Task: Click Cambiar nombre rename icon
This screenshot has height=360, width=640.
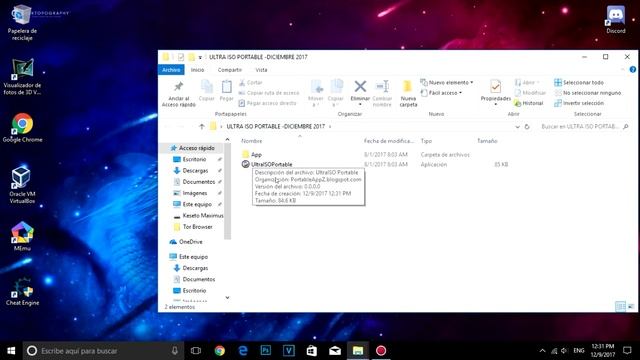Action: (x=382, y=86)
